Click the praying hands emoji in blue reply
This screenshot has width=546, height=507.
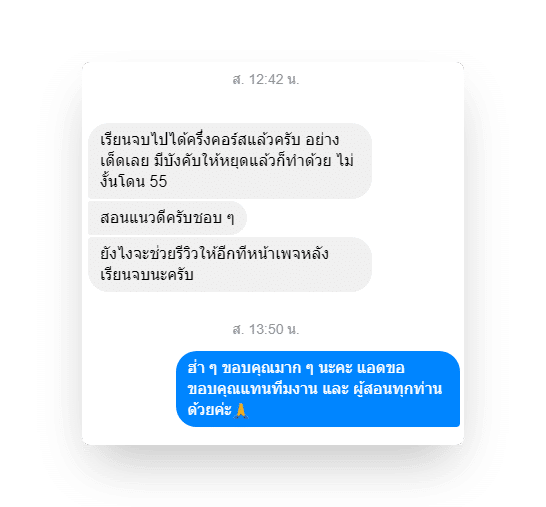tap(241, 411)
